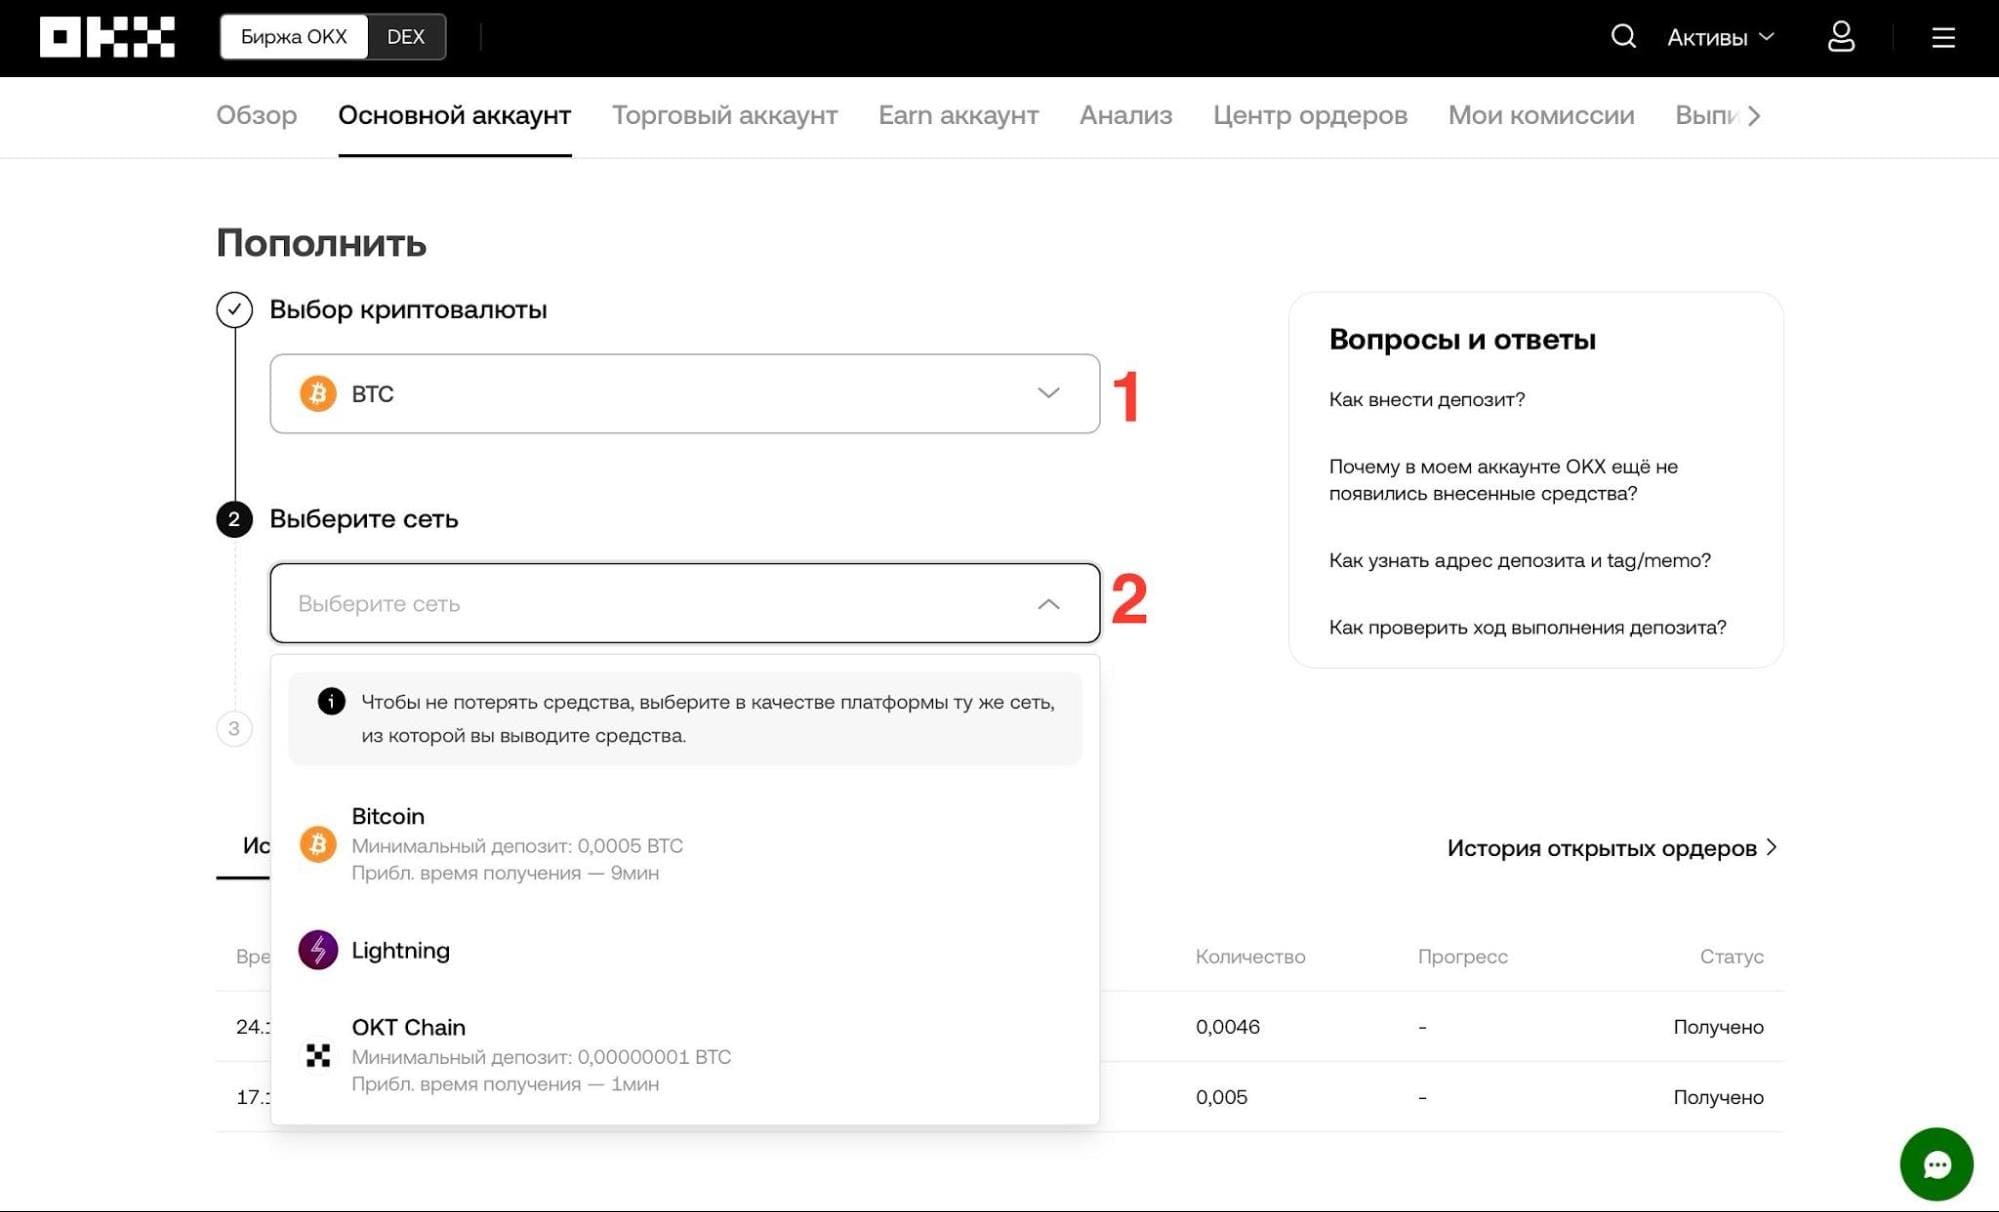1999x1212 pixels.
Task: Click the OKX logo
Action: pyautogui.click(x=107, y=37)
